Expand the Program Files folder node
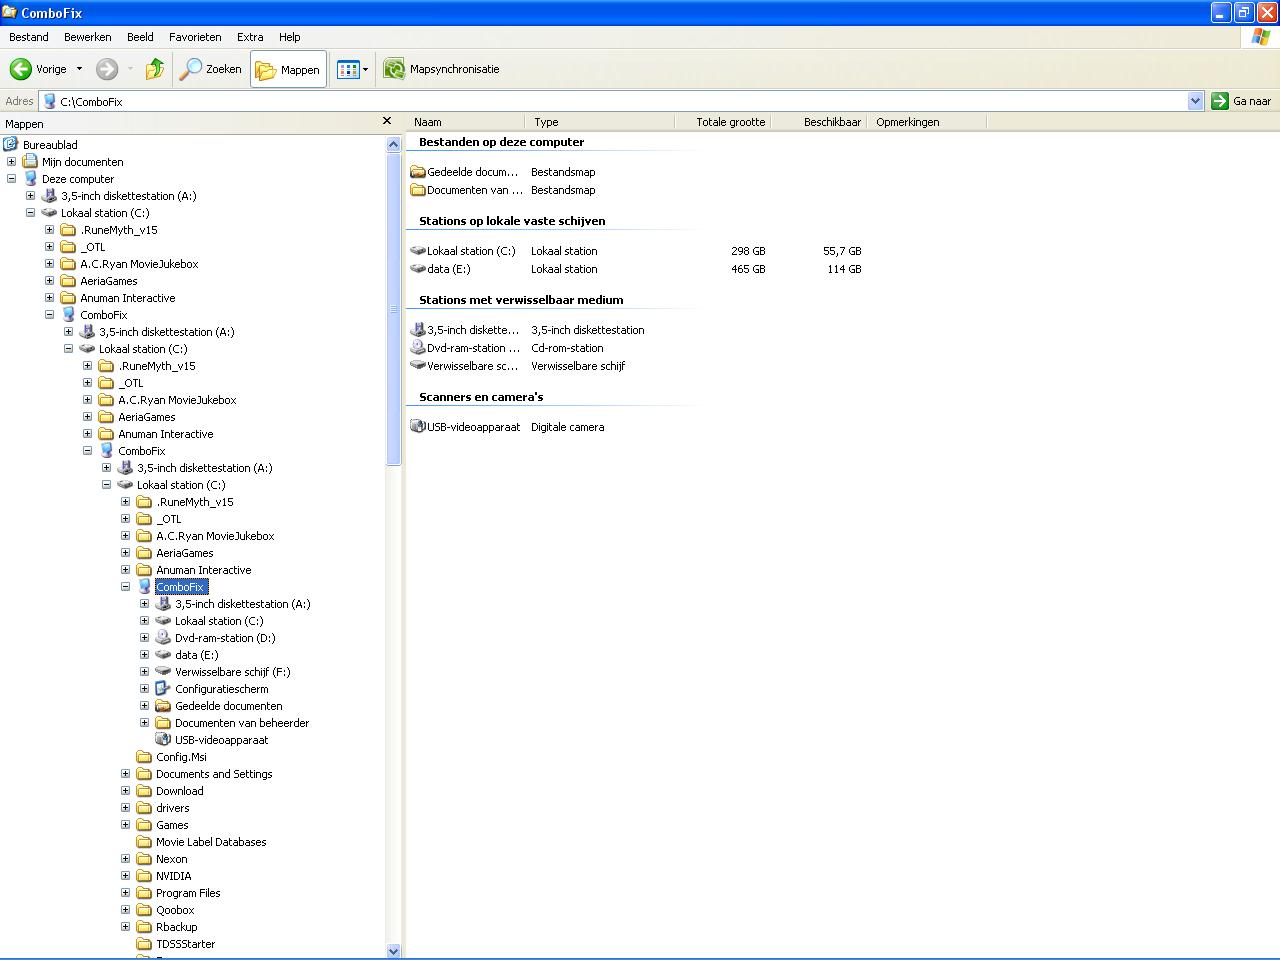Image resolution: width=1280 pixels, height=960 pixels. pyautogui.click(x=125, y=893)
